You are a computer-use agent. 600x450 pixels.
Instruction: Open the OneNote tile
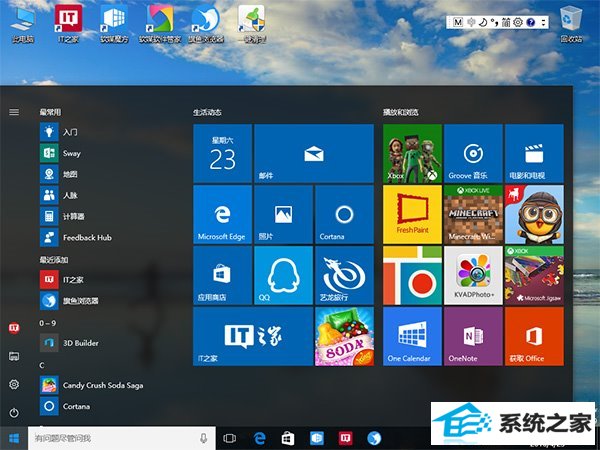pos(473,336)
